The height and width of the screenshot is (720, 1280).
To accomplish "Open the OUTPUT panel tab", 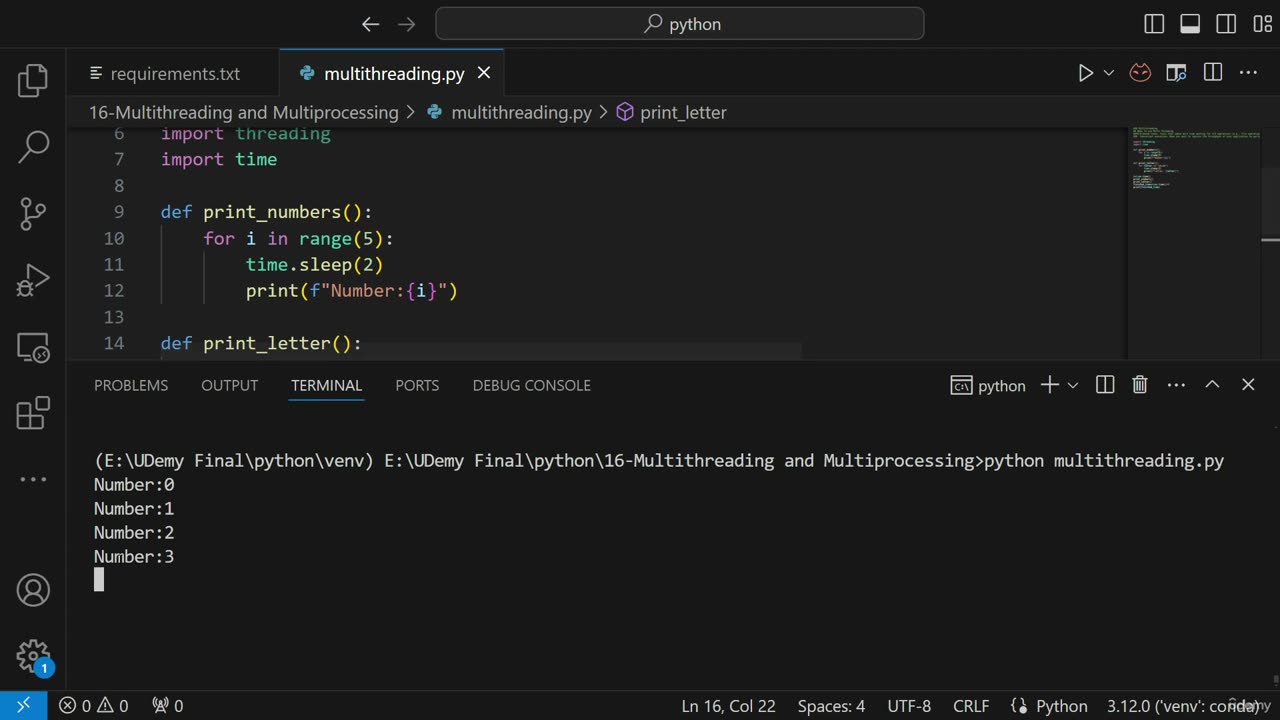I will point(230,385).
